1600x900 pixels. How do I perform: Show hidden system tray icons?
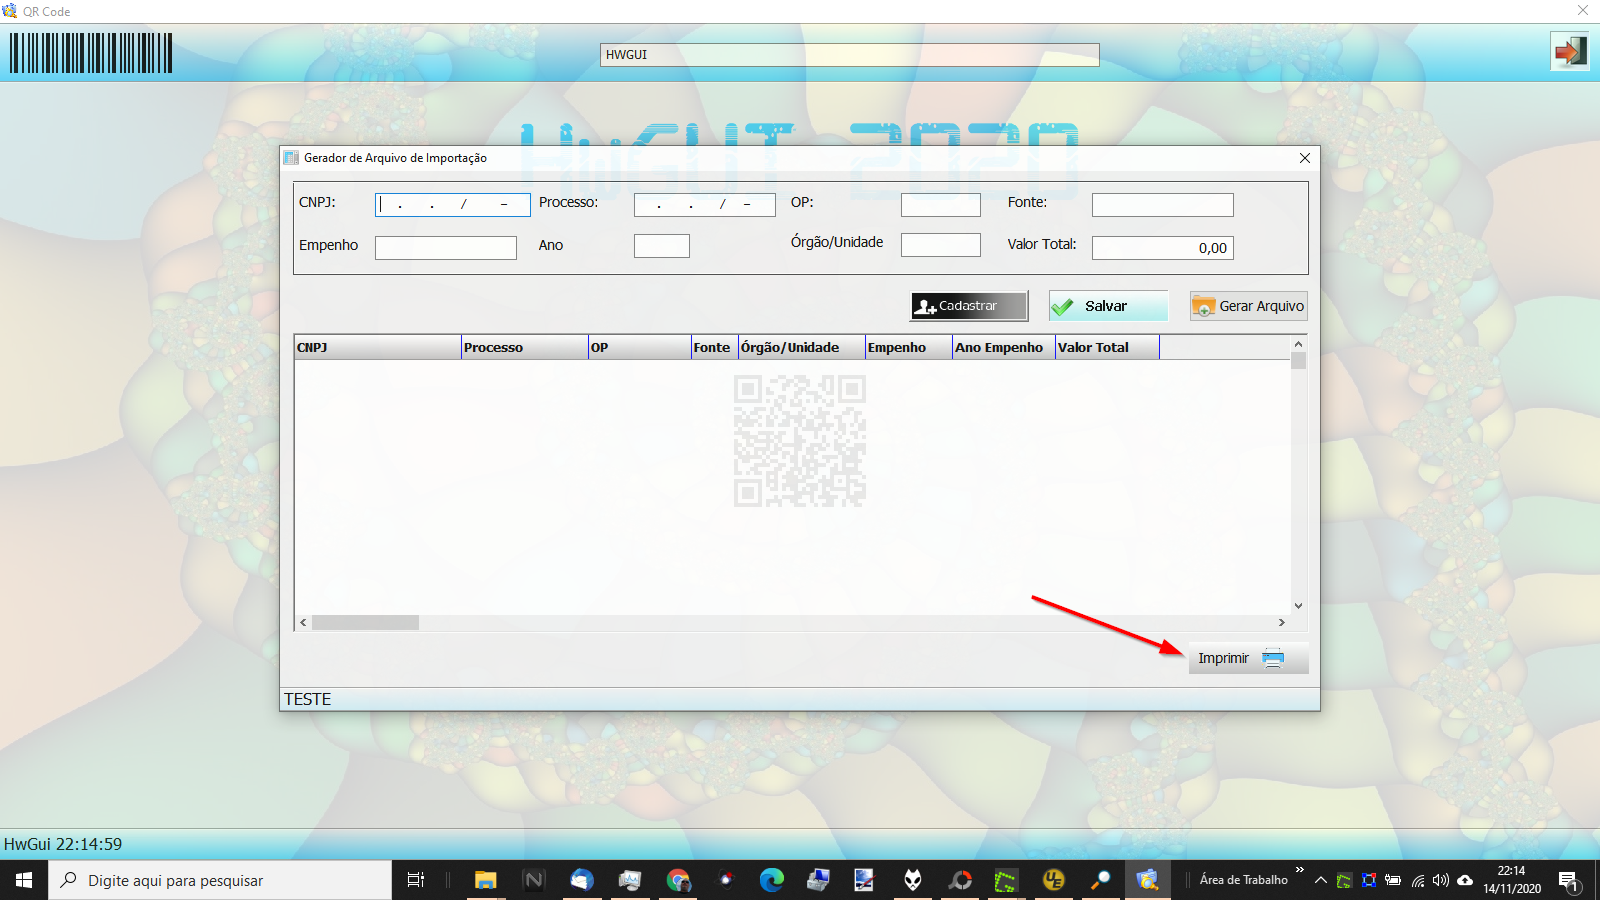[x=1321, y=880]
